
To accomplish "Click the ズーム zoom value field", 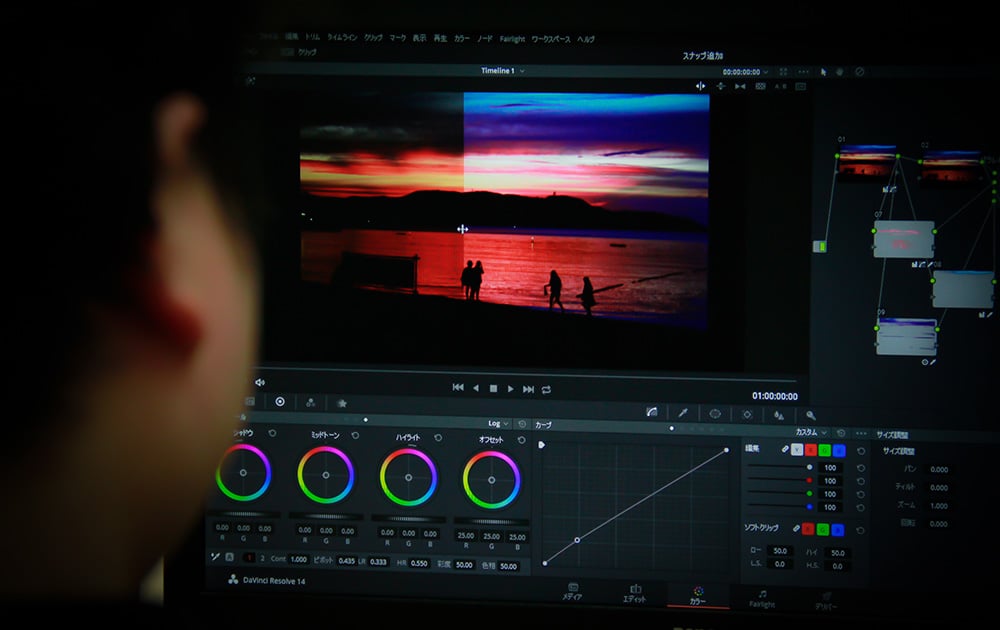I will coord(938,506).
